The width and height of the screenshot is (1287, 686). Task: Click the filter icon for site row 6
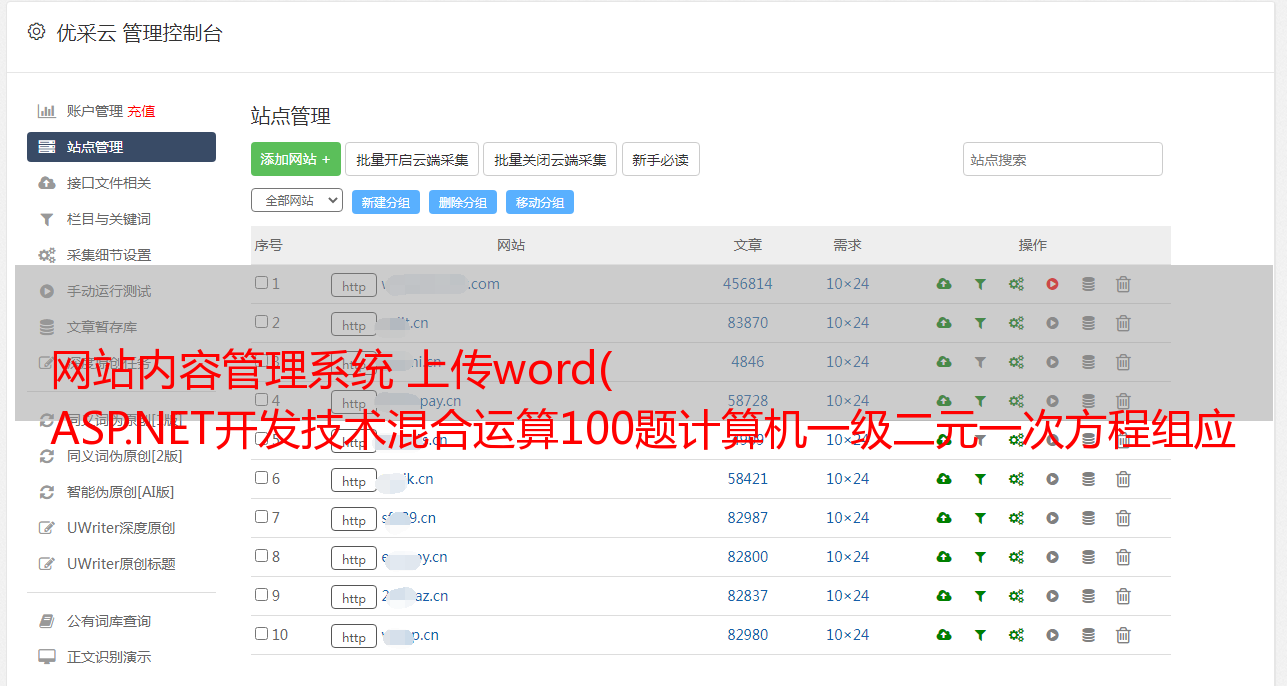coord(980,479)
